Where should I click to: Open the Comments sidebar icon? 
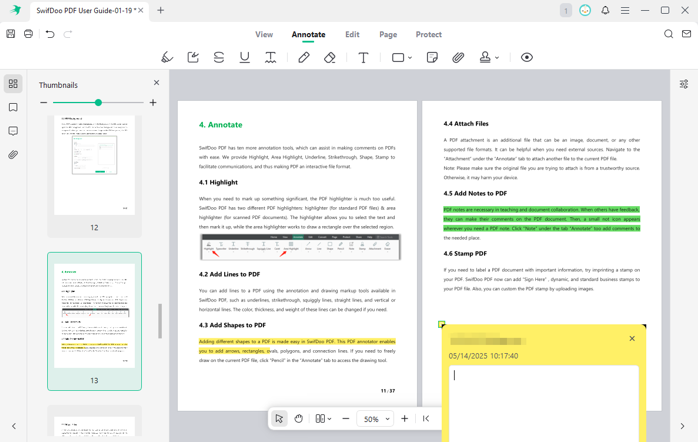(13, 131)
